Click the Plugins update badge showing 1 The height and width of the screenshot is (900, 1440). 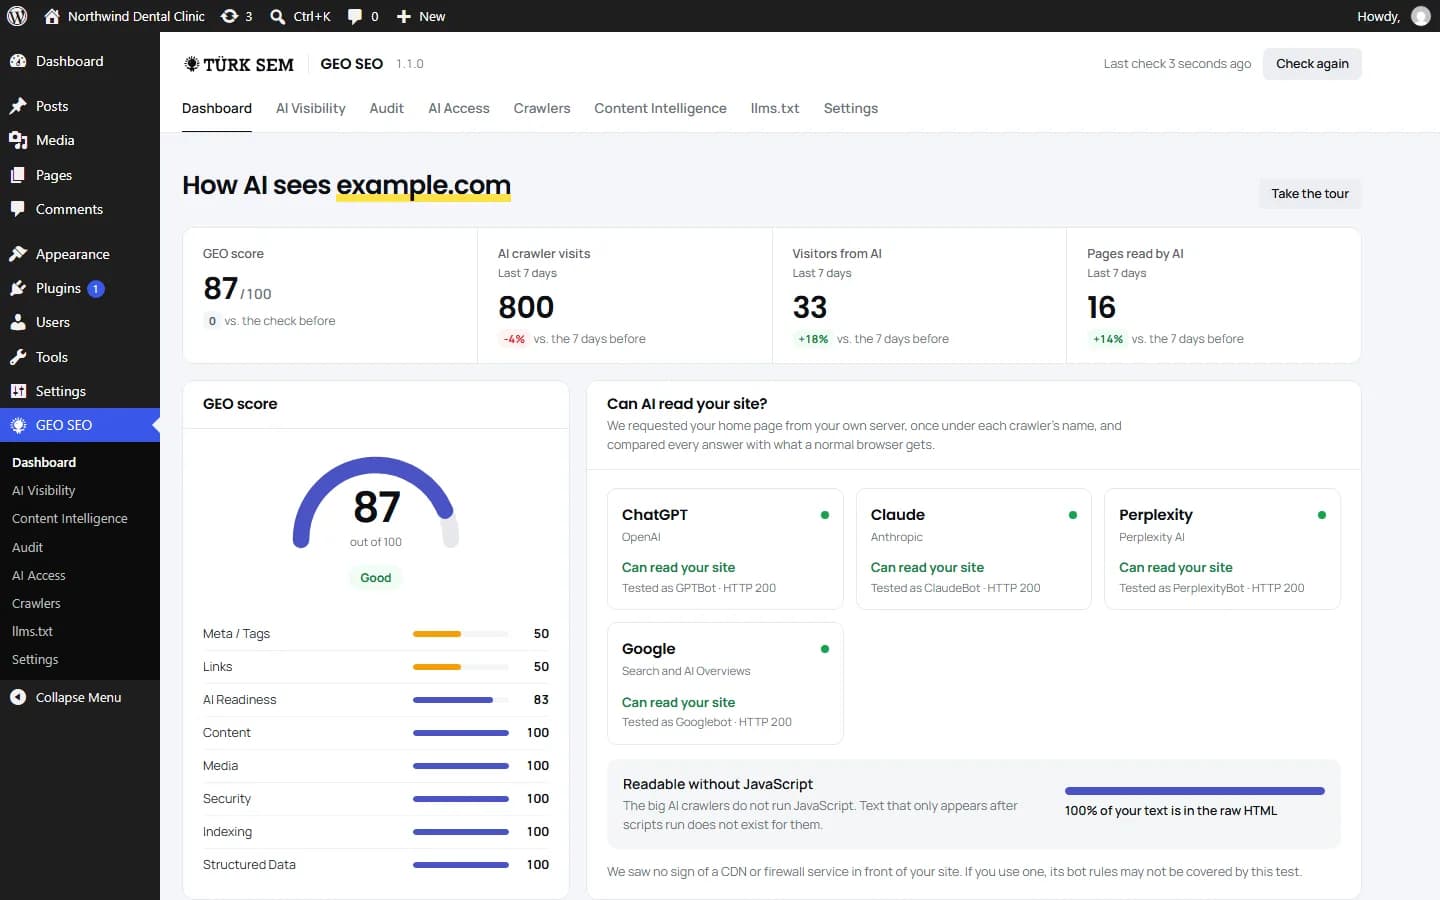[x=96, y=289]
